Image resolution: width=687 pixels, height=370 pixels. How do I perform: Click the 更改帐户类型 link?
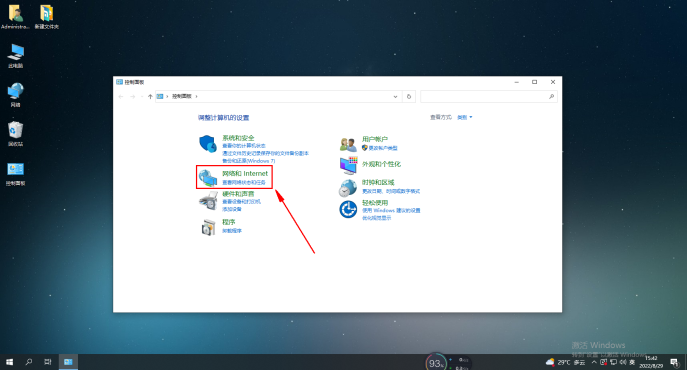383,148
